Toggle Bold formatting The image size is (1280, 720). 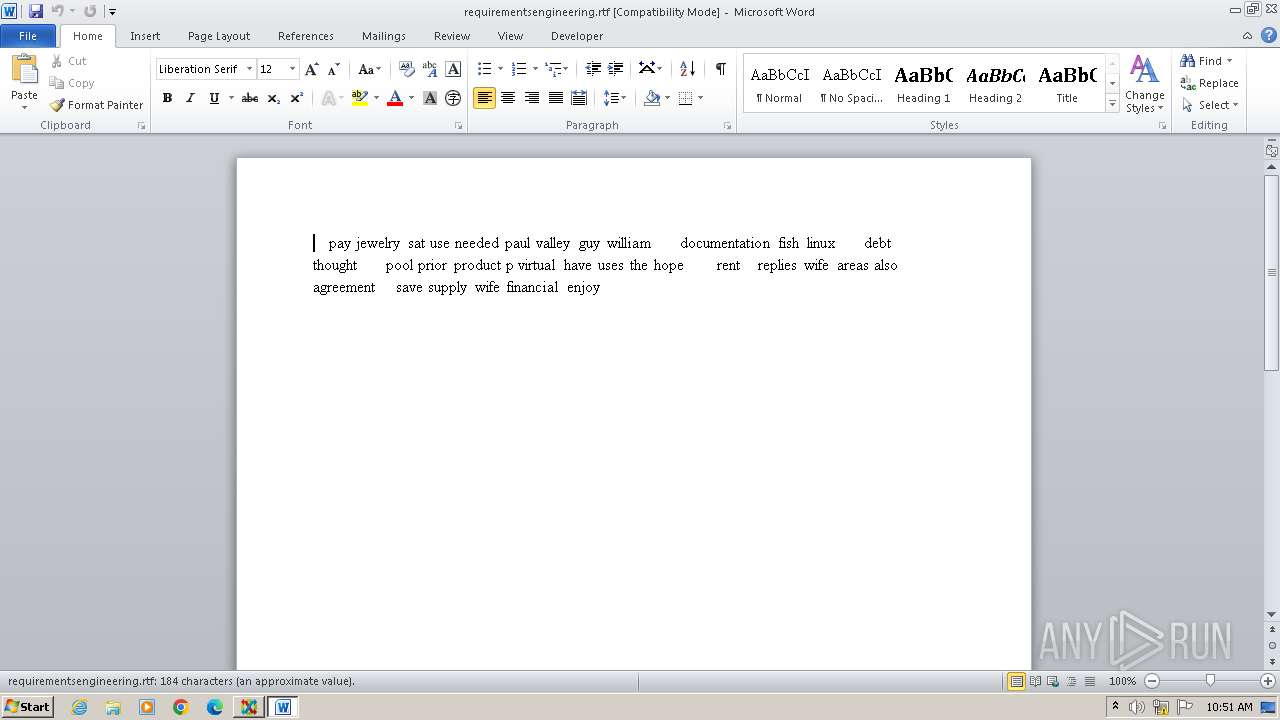tap(167, 98)
